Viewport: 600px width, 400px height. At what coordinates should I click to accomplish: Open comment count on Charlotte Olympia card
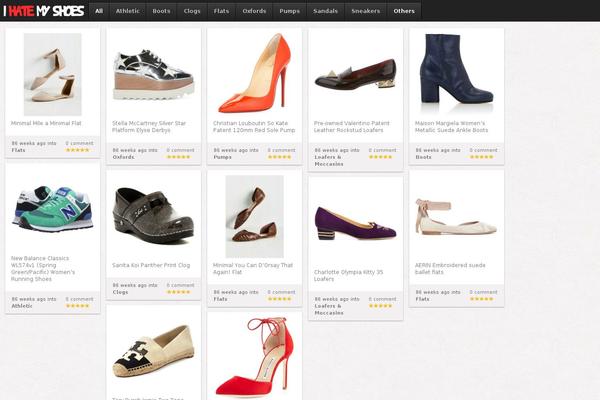pyautogui.click(x=382, y=299)
